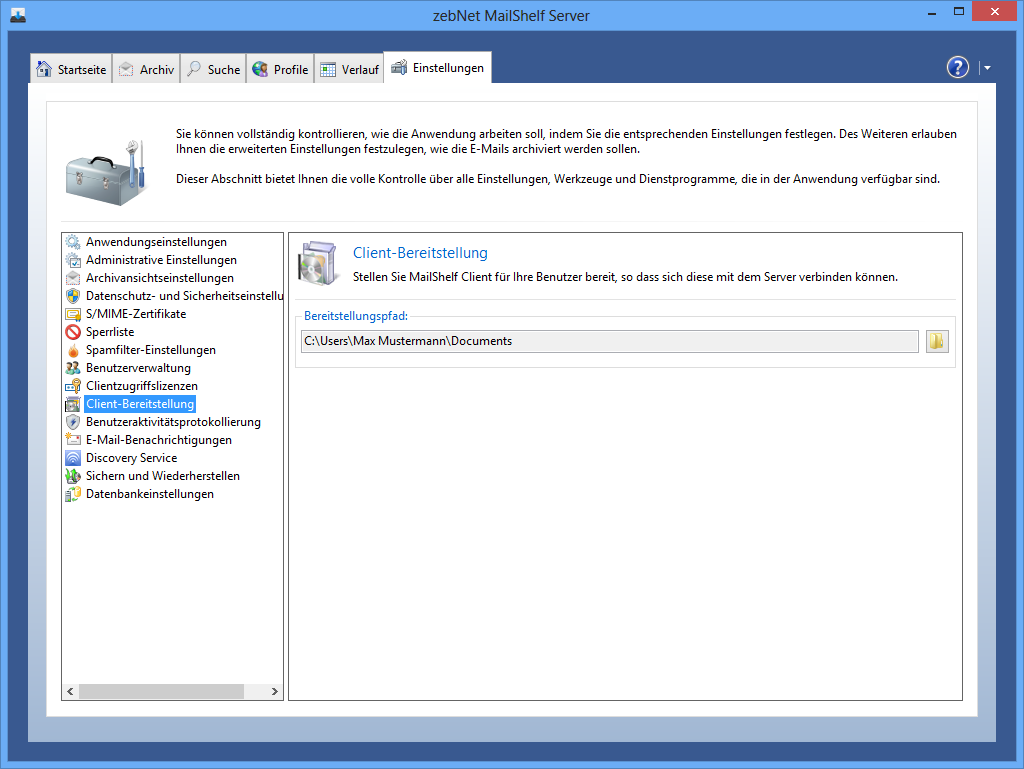Minimize the MailShelf Server window
The height and width of the screenshot is (769, 1024).
[x=932, y=12]
